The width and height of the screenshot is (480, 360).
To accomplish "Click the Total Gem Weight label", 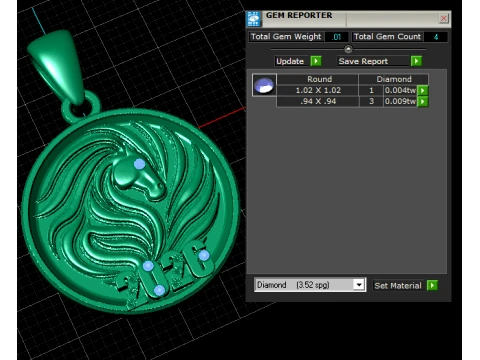I will click(x=286, y=37).
